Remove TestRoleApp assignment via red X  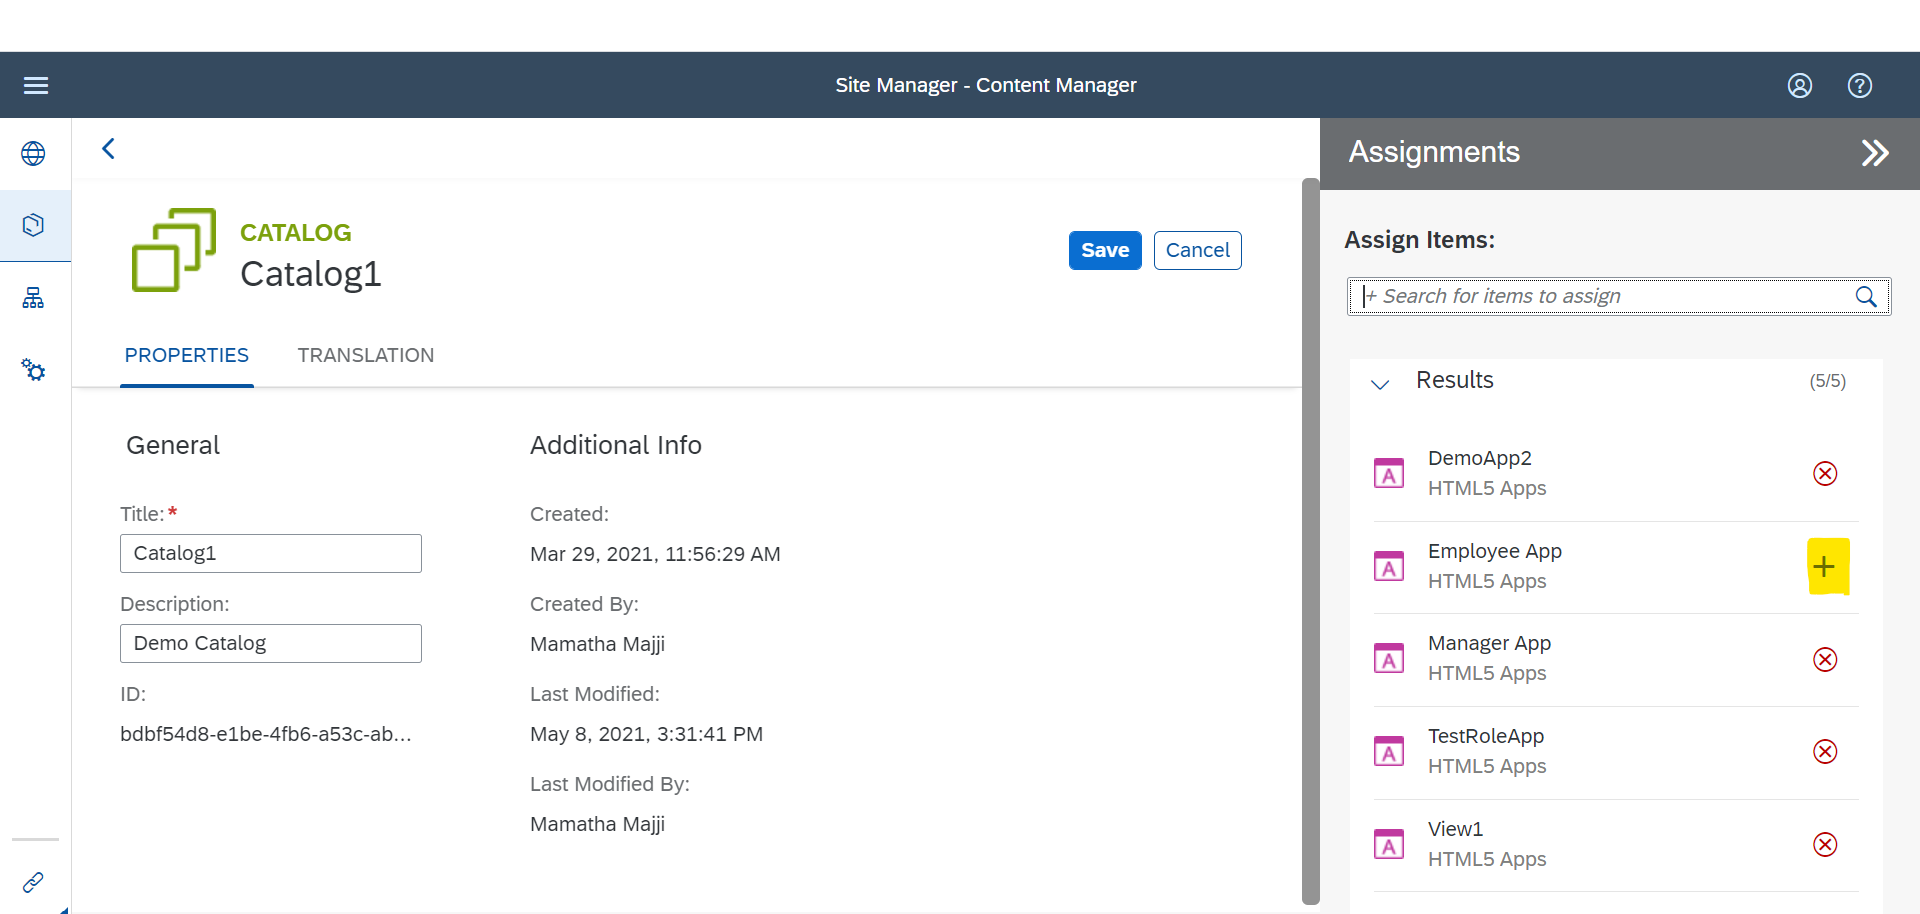click(1825, 751)
